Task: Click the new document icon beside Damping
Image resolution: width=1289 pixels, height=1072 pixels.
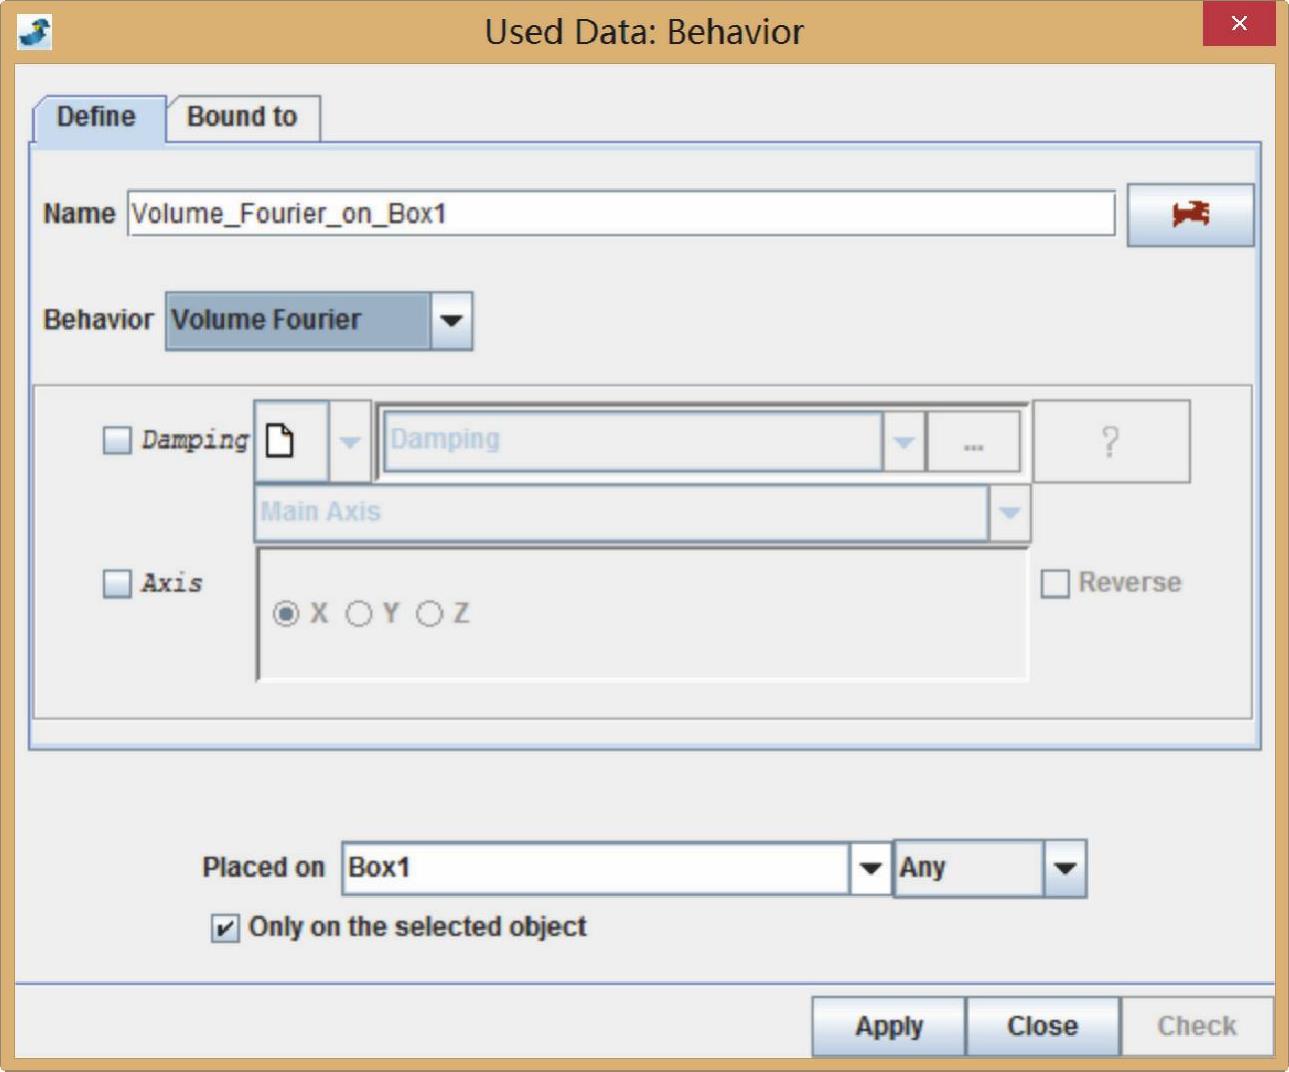Action: pos(281,441)
